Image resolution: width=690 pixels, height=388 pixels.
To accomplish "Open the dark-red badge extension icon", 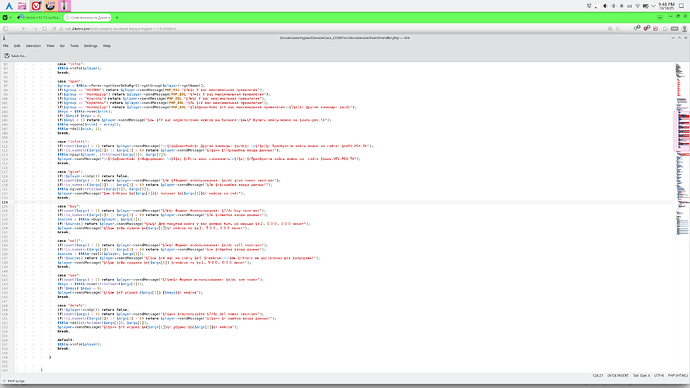I will (646, 28).
